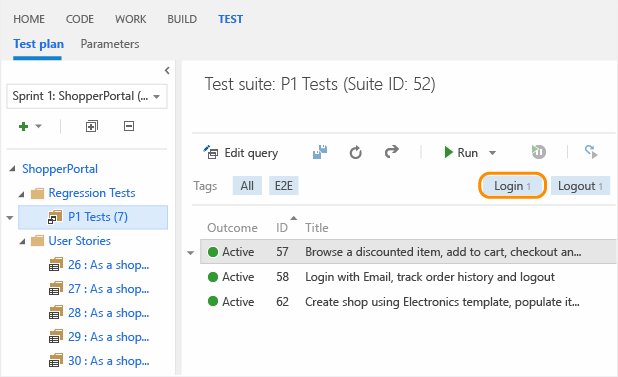Filter by the Logout tag

tap(580, 186)
